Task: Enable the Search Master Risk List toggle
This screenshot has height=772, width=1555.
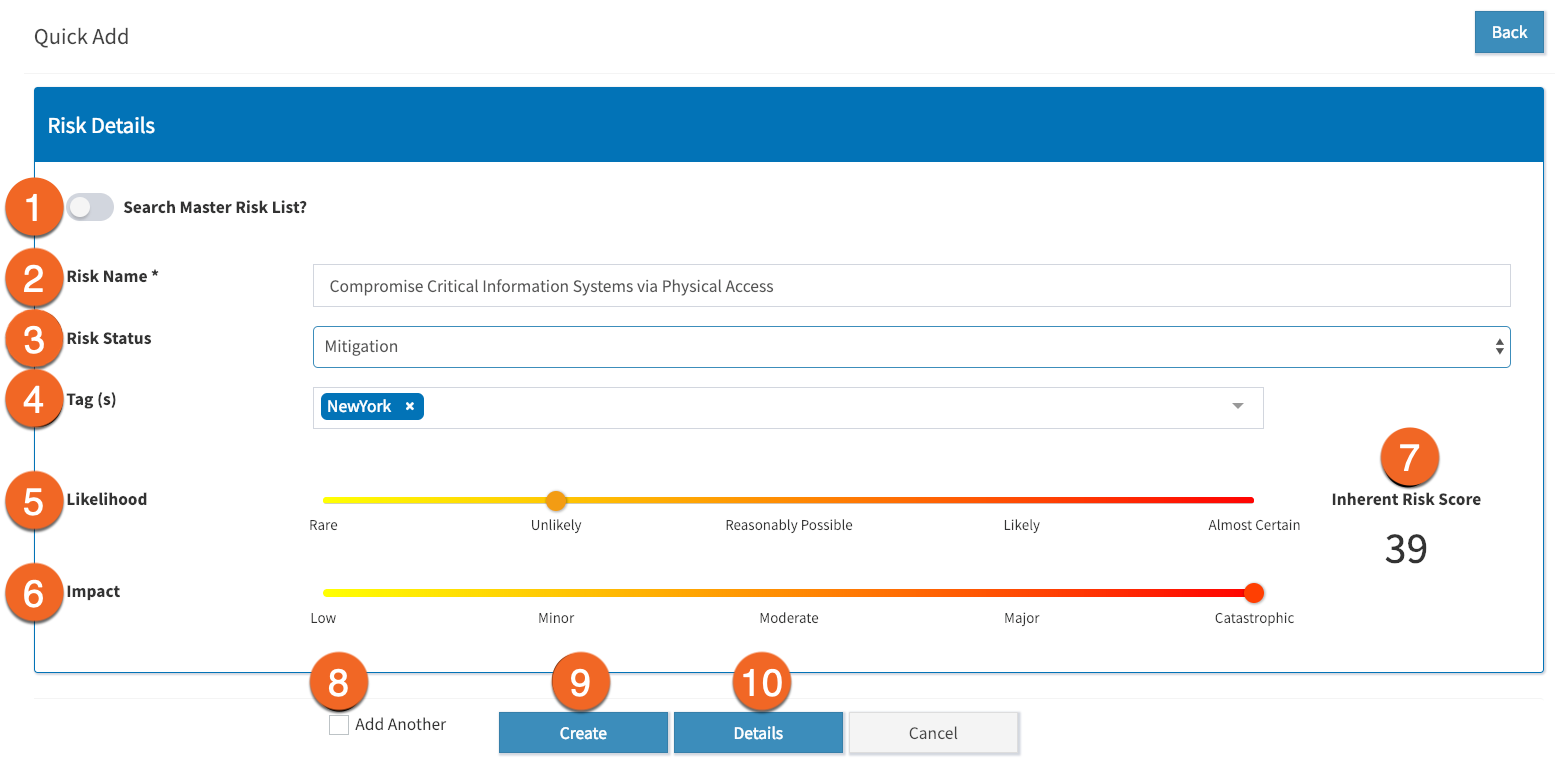Action: 90,207
